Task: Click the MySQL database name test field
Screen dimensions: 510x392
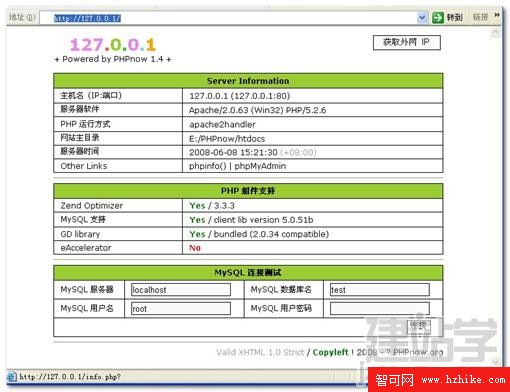Action: (380, 290)
